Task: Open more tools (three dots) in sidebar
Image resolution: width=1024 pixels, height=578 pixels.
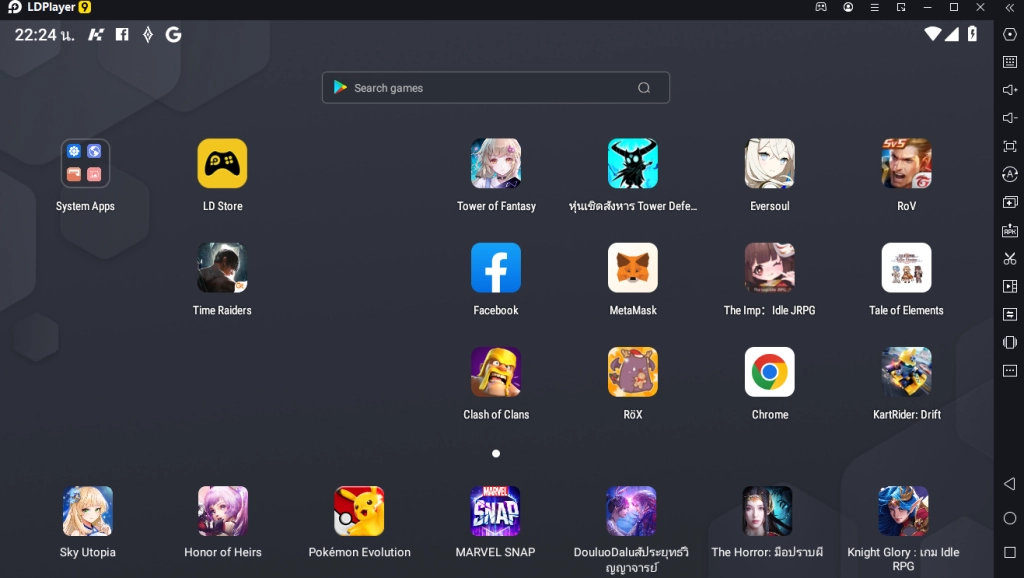Action: 1010,370
